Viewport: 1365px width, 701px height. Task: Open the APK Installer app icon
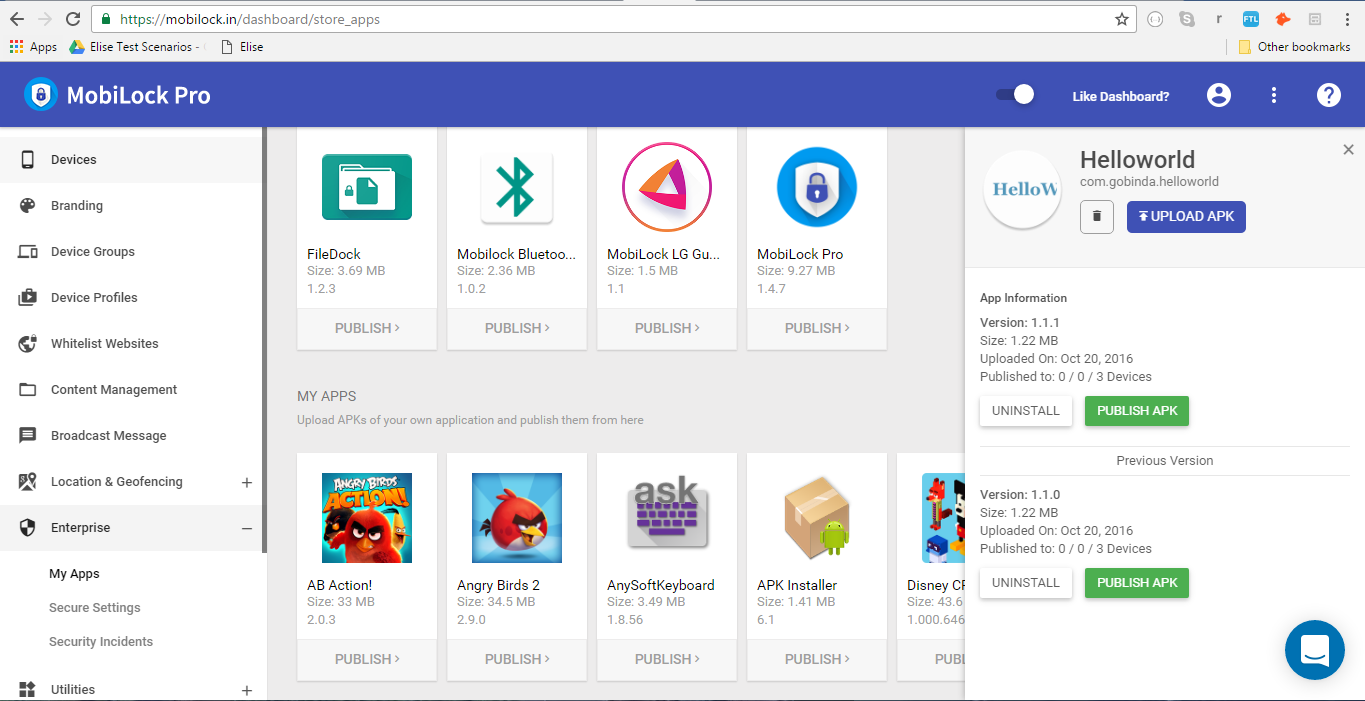817,518
